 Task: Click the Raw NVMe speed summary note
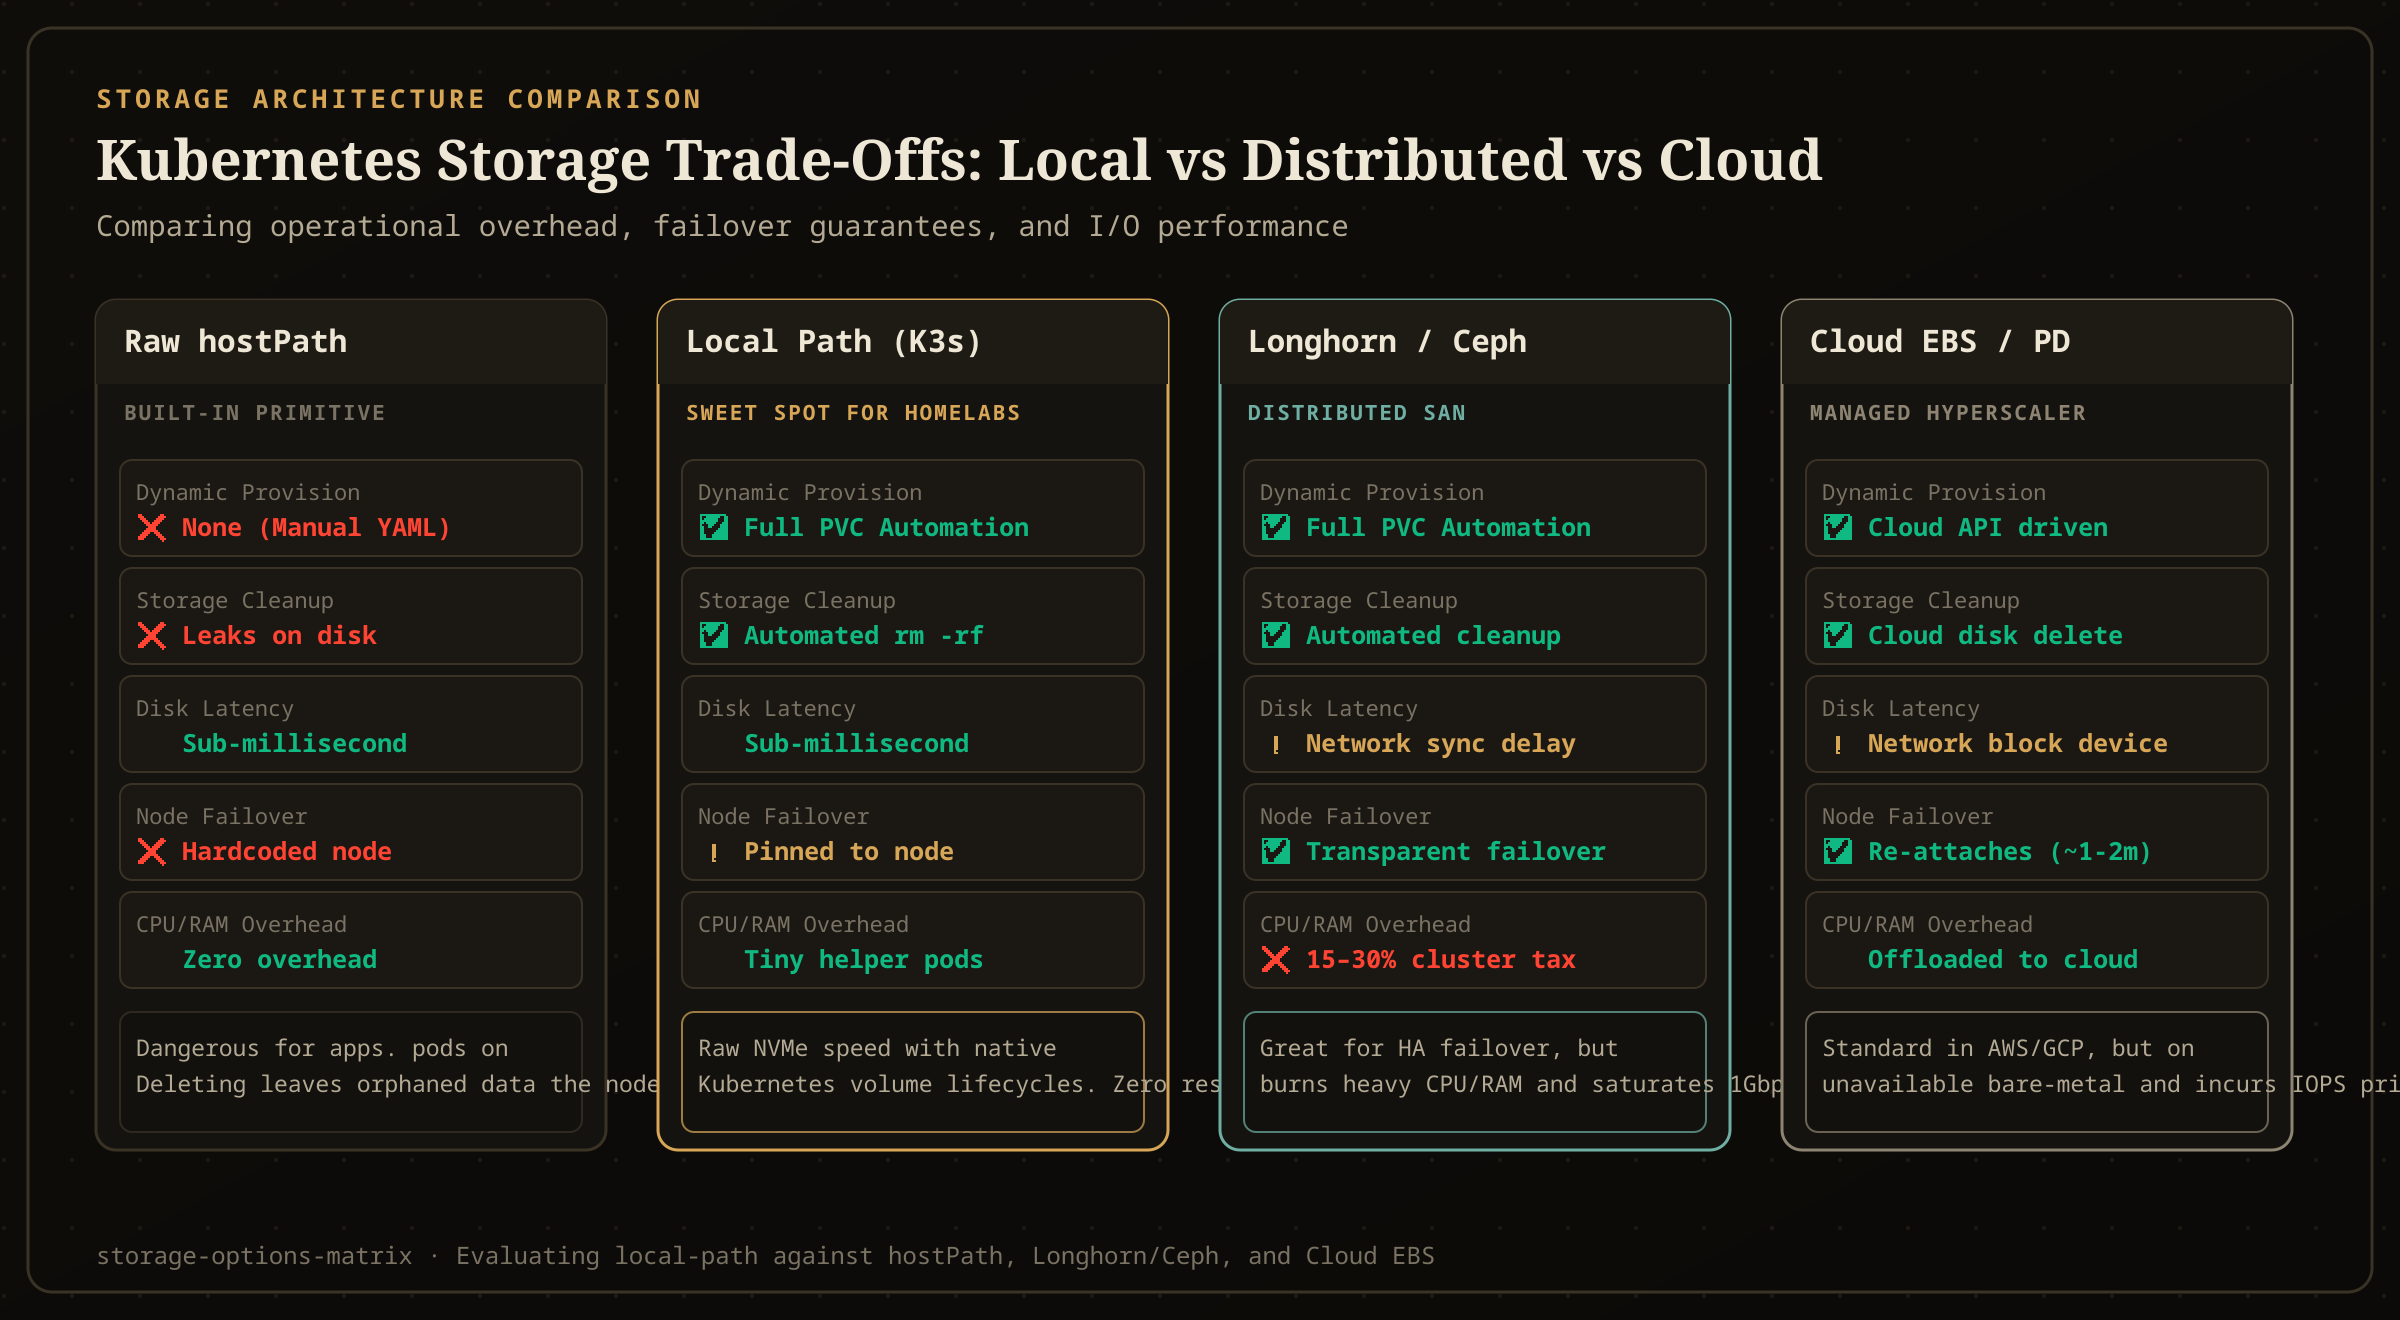913,1072
